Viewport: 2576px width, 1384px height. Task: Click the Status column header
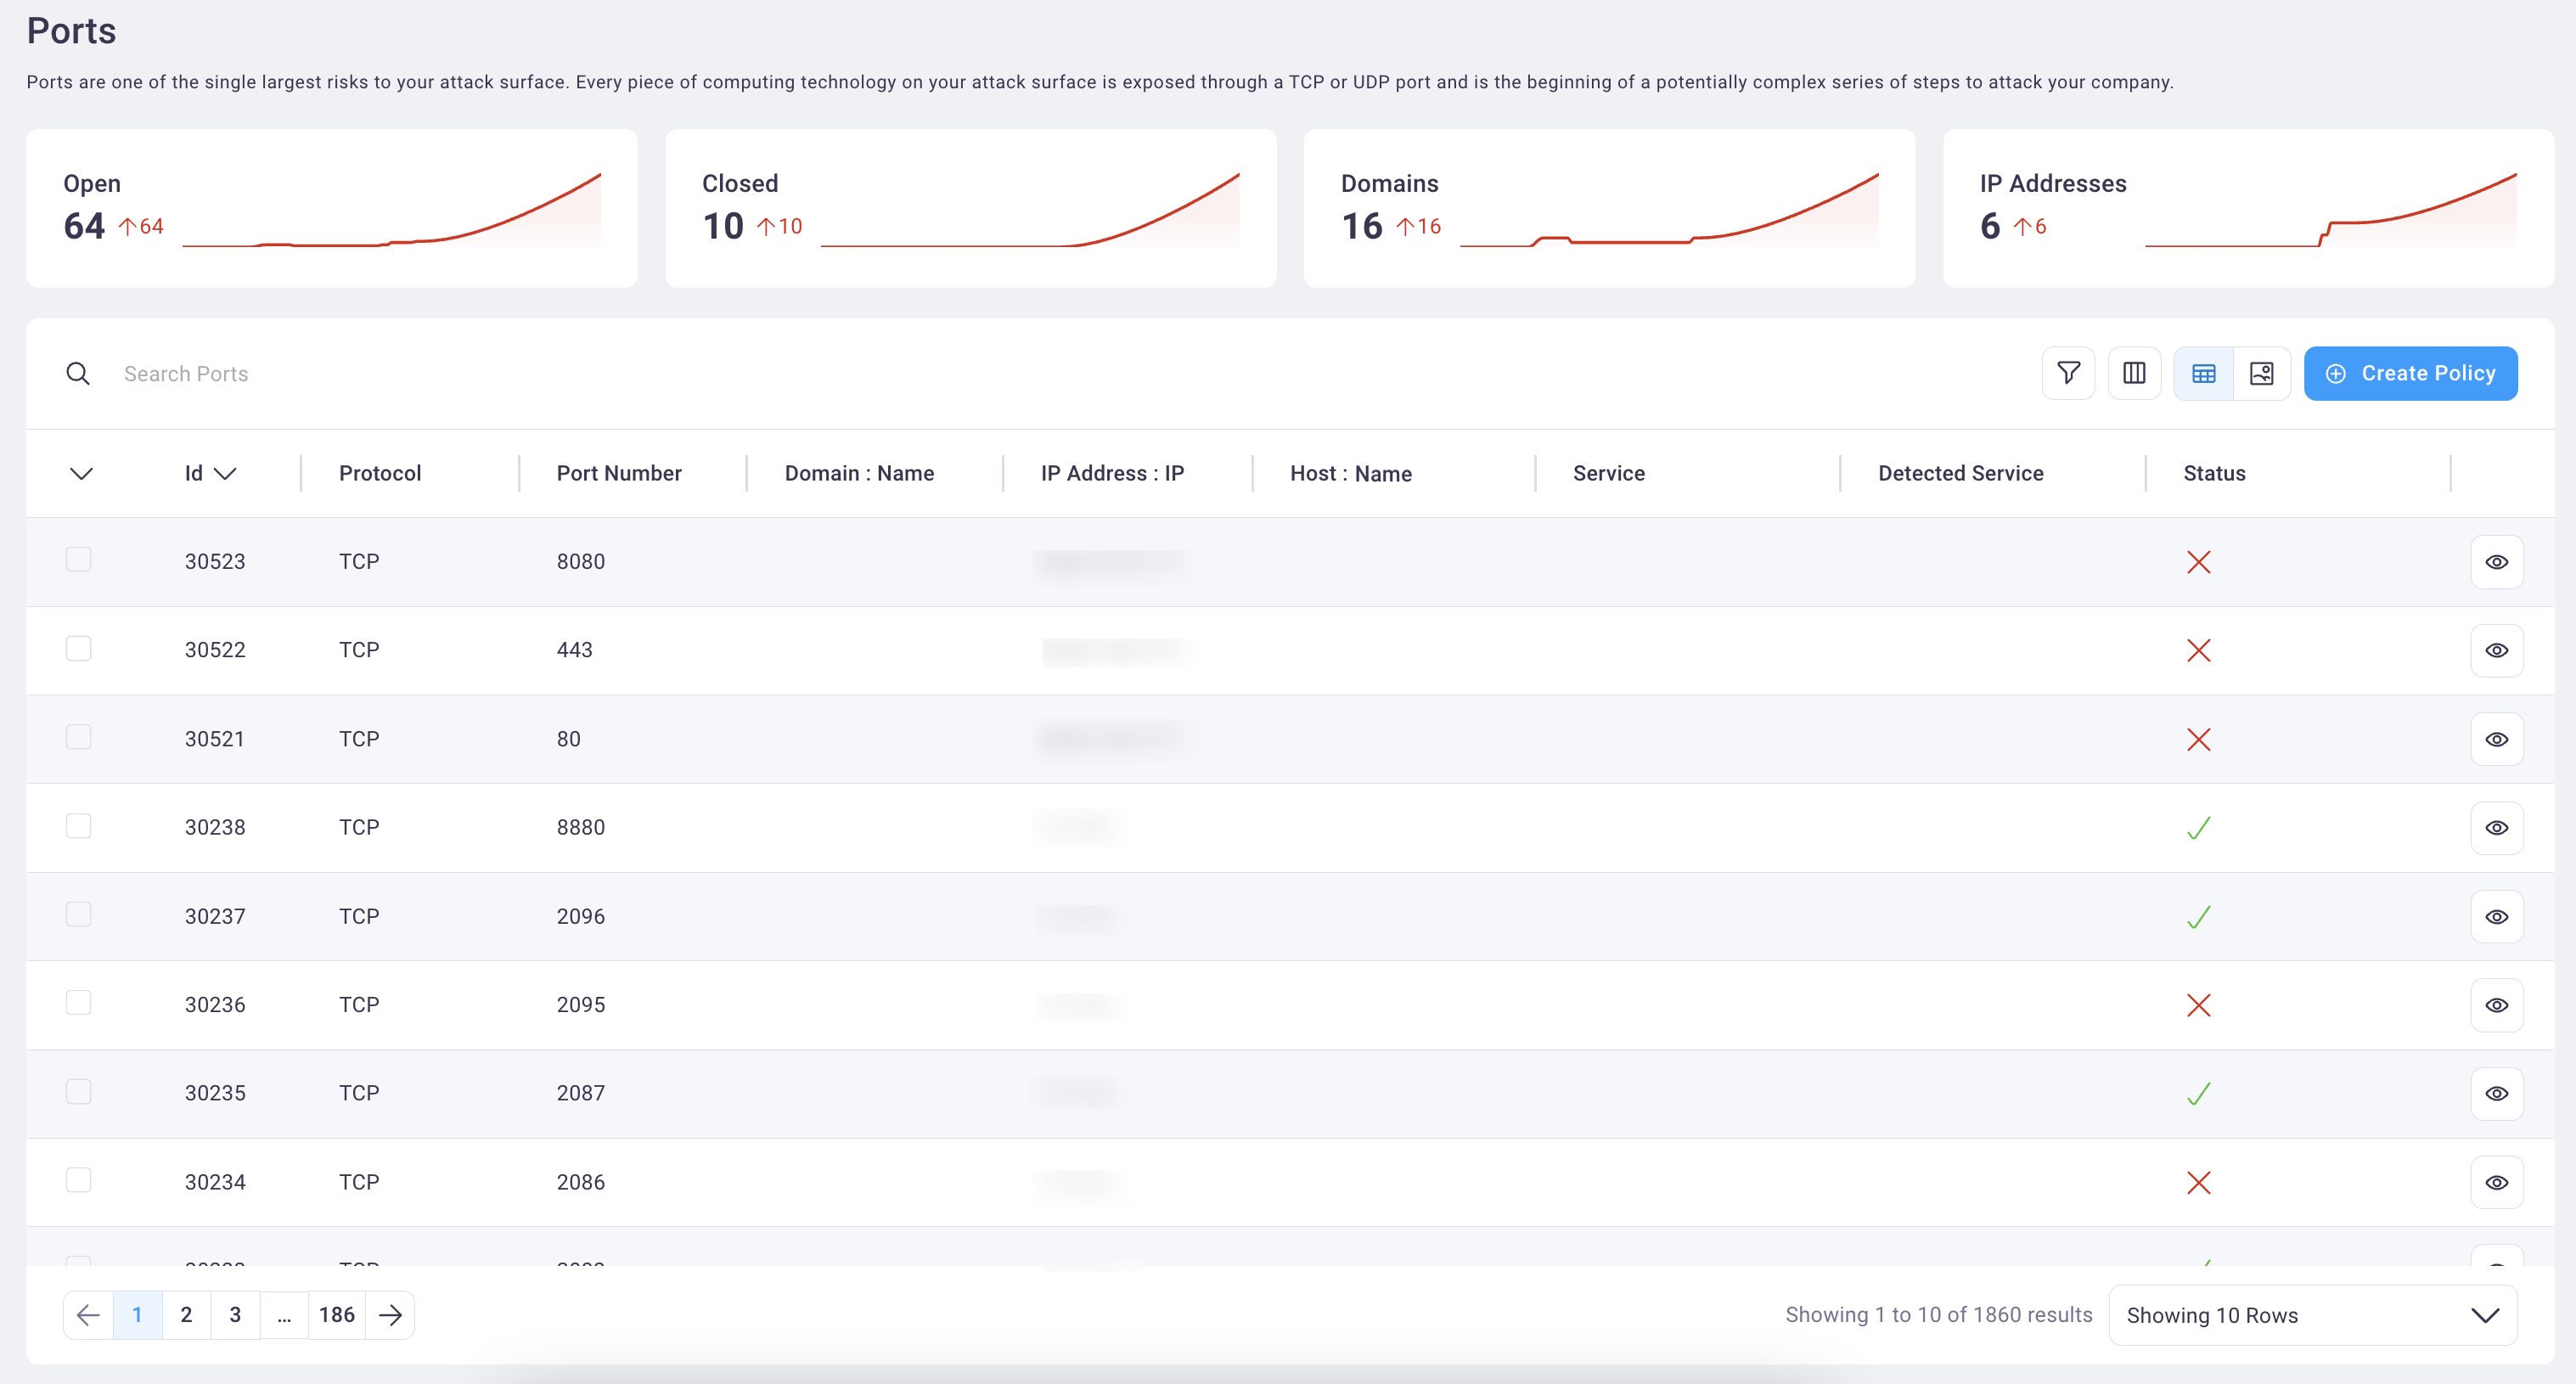pos(2214,473)
